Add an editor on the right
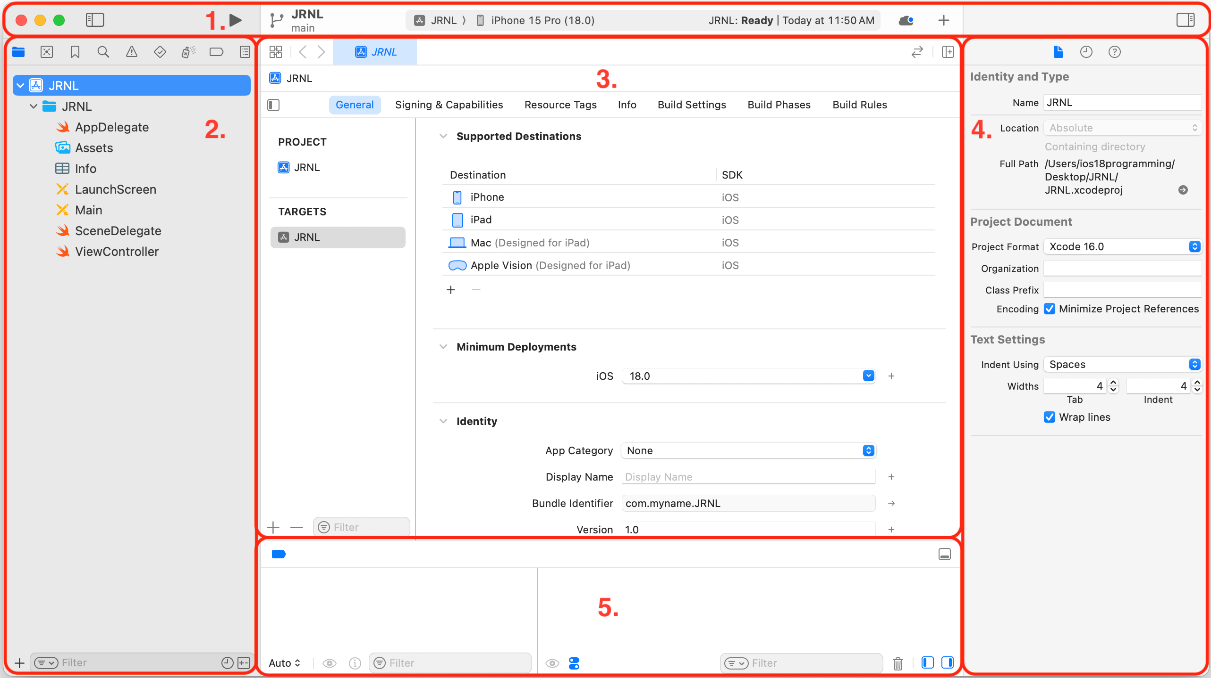The width and height of the screenshot is (1211, 678). click(948, 52)
